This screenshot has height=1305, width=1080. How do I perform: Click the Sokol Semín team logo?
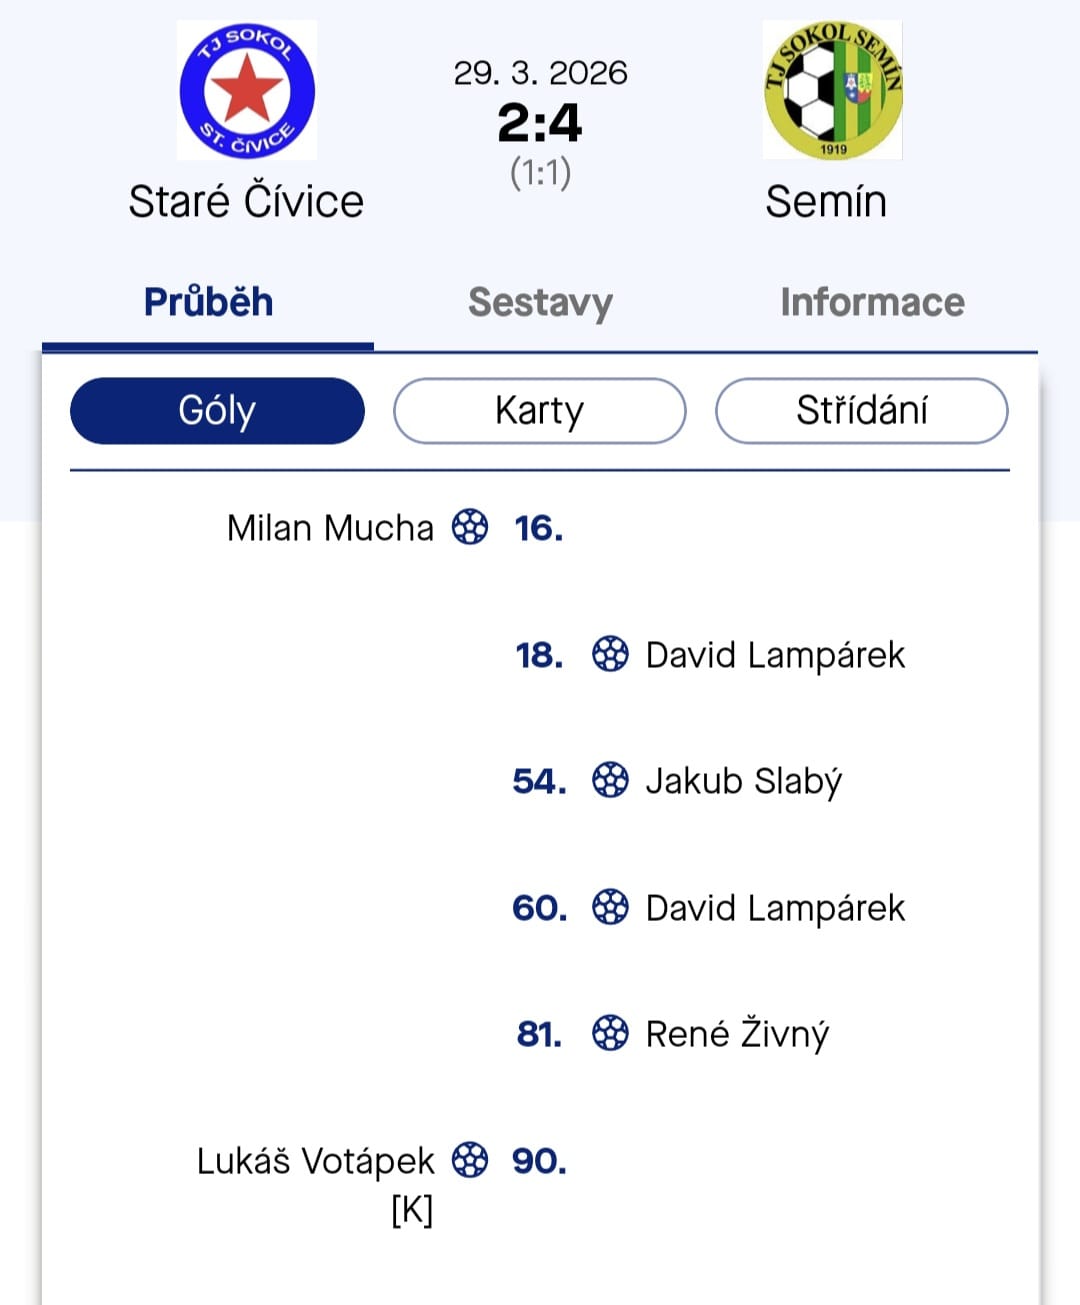[832, 90]
